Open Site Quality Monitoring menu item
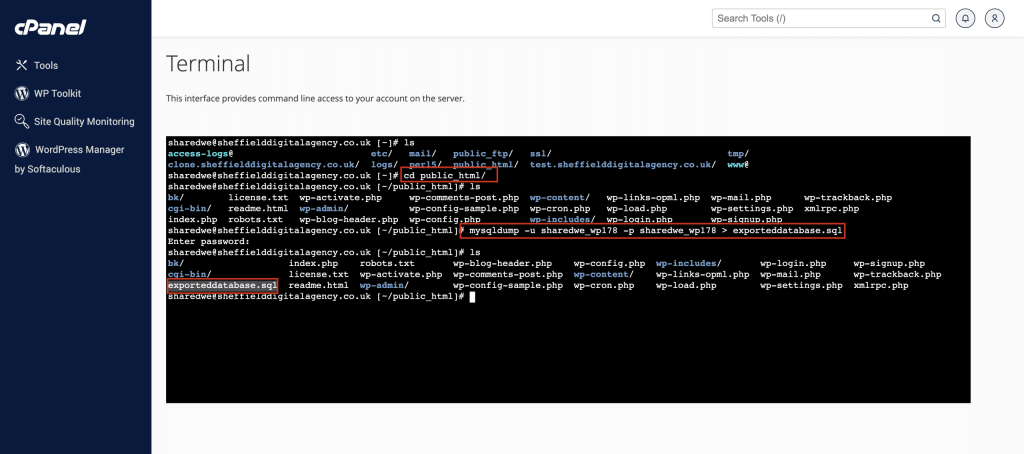The image size is (1024, 454). (84, 122)
